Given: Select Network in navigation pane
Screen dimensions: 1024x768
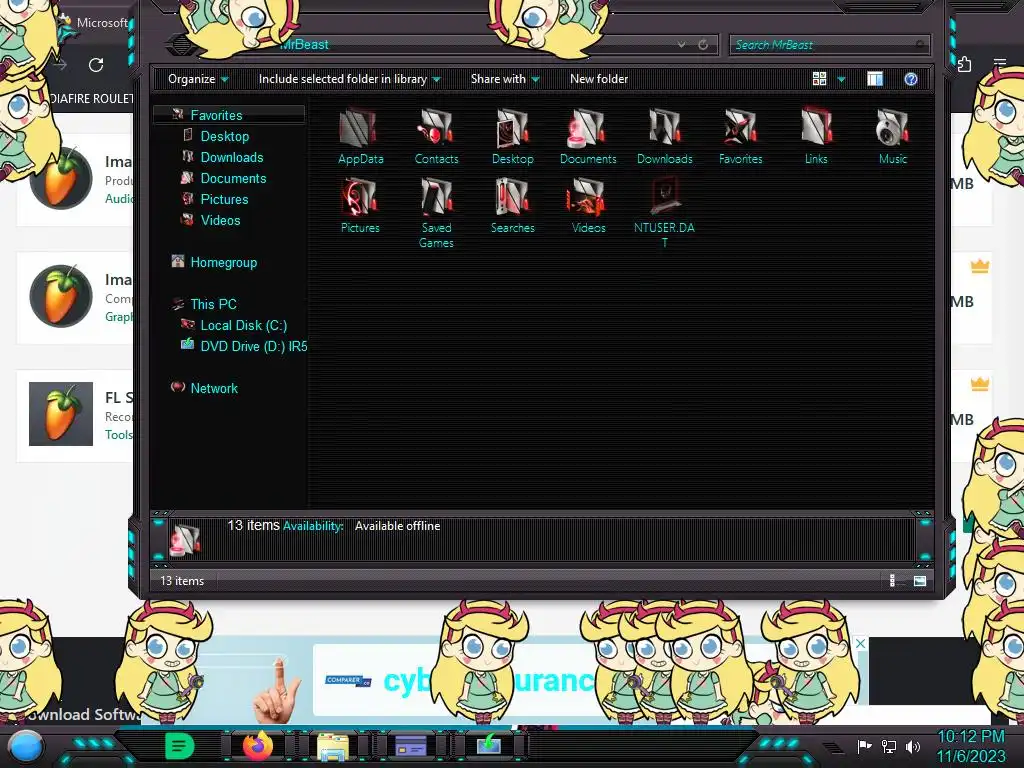Looking at the screenshot, I should point(214,388).
